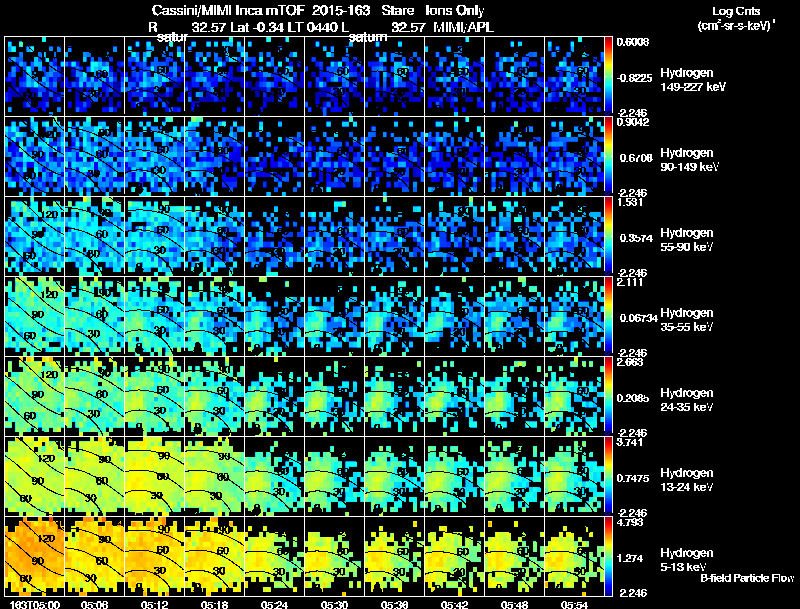Click the '-0.8225' color scale midpoint
This screenshot has width=800, height=609.
pyautogui.click(x=634, y=78)
